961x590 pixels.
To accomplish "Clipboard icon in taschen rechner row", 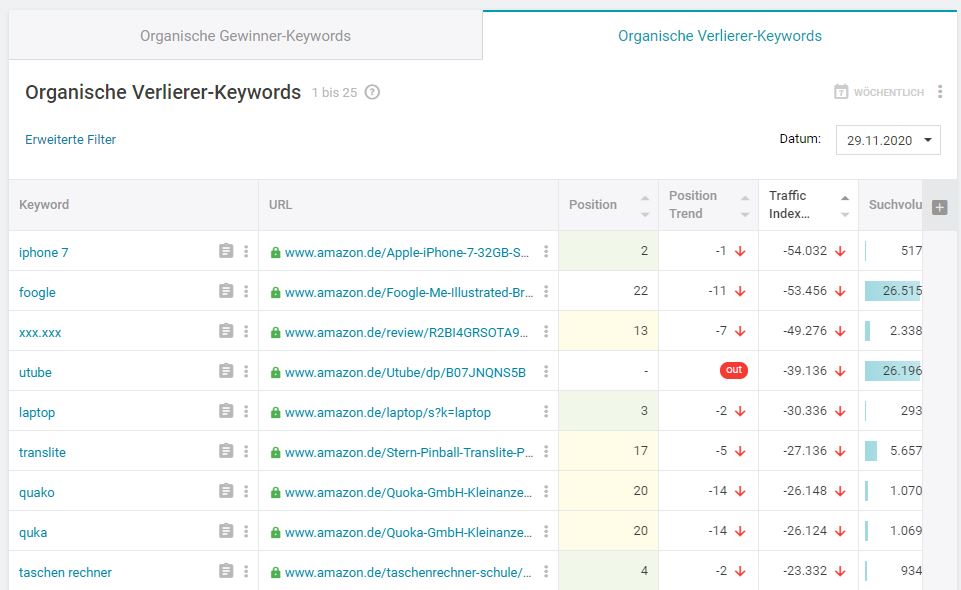I will (226, 570).
